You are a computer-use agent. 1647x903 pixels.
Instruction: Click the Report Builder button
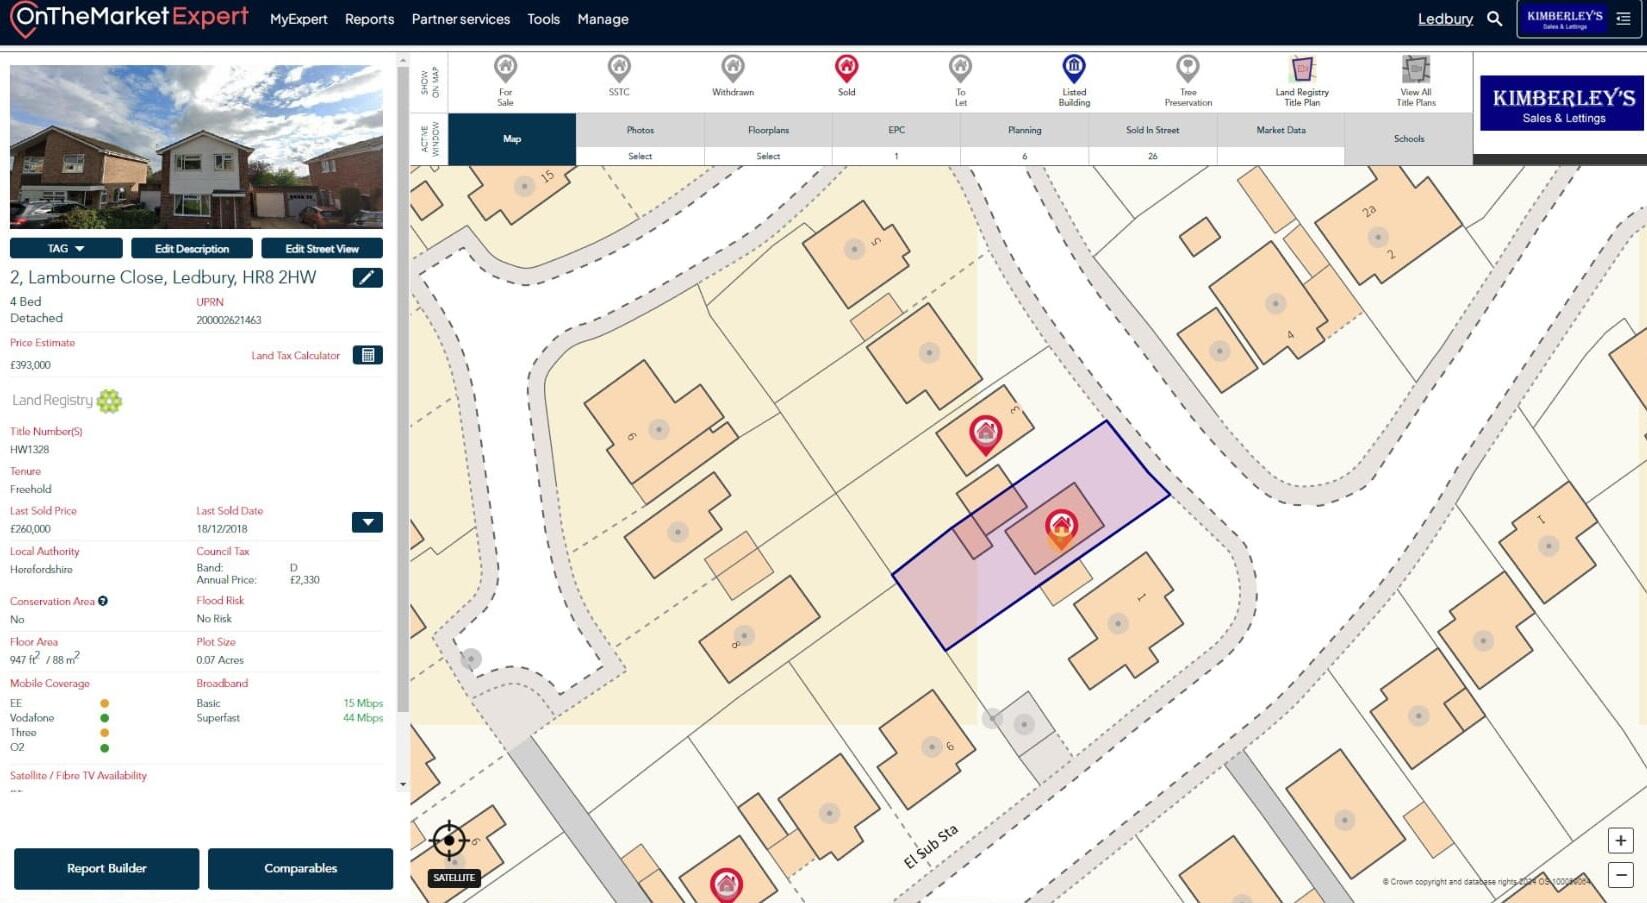click(x=106, y=868)
